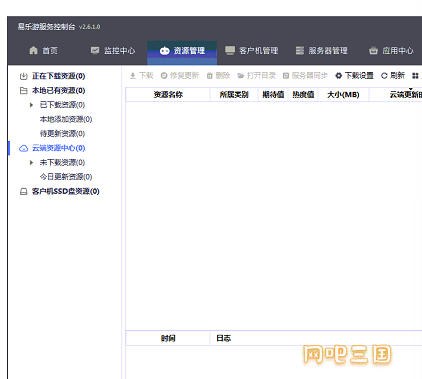Select 本地添加资源(0) in the tree
The height and width of the screenshot is (379, 422).
(66, 119)
